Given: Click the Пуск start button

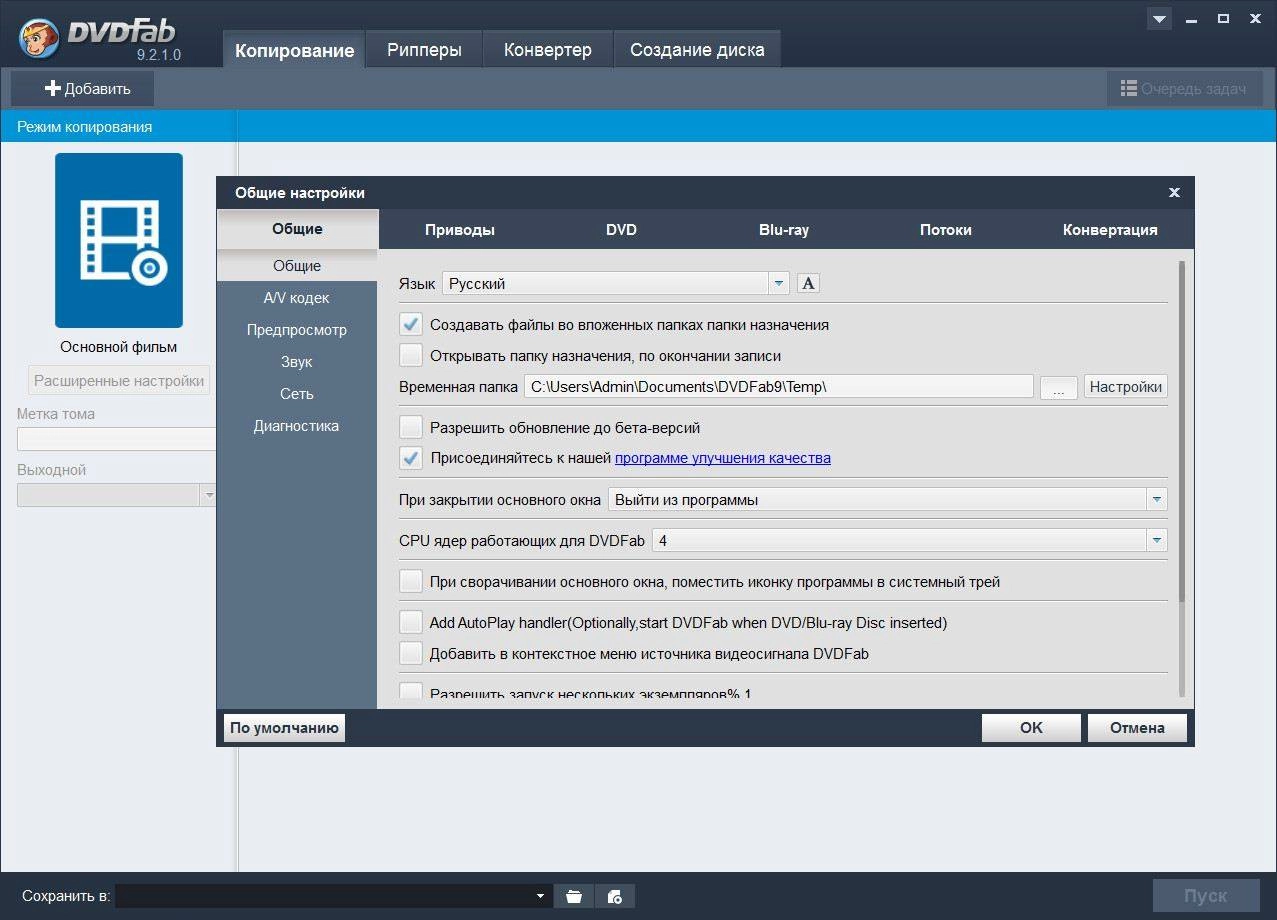Looking at the screenshot, I should pyautogui.click(x=1205, y=896).
